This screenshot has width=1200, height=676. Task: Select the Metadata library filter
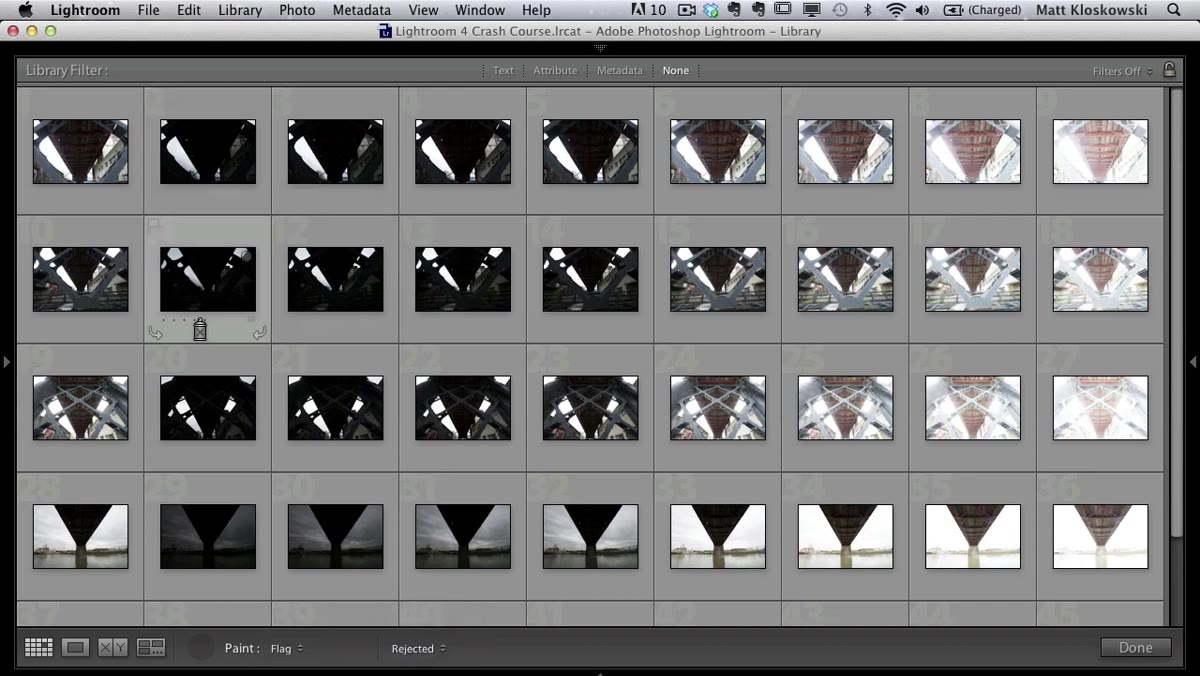pos(620,71)
